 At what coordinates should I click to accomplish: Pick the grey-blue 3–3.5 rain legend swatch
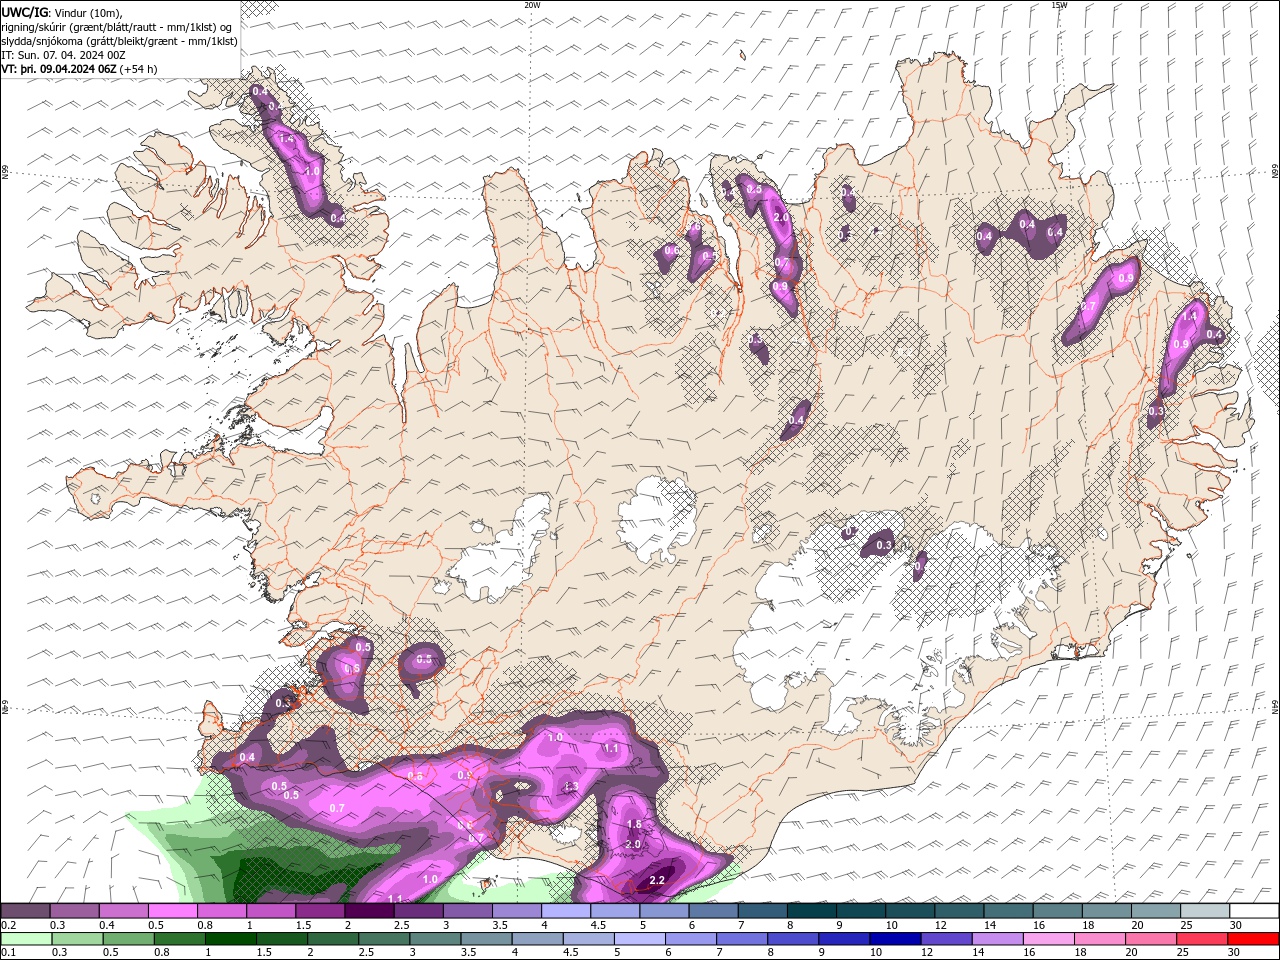435,939
